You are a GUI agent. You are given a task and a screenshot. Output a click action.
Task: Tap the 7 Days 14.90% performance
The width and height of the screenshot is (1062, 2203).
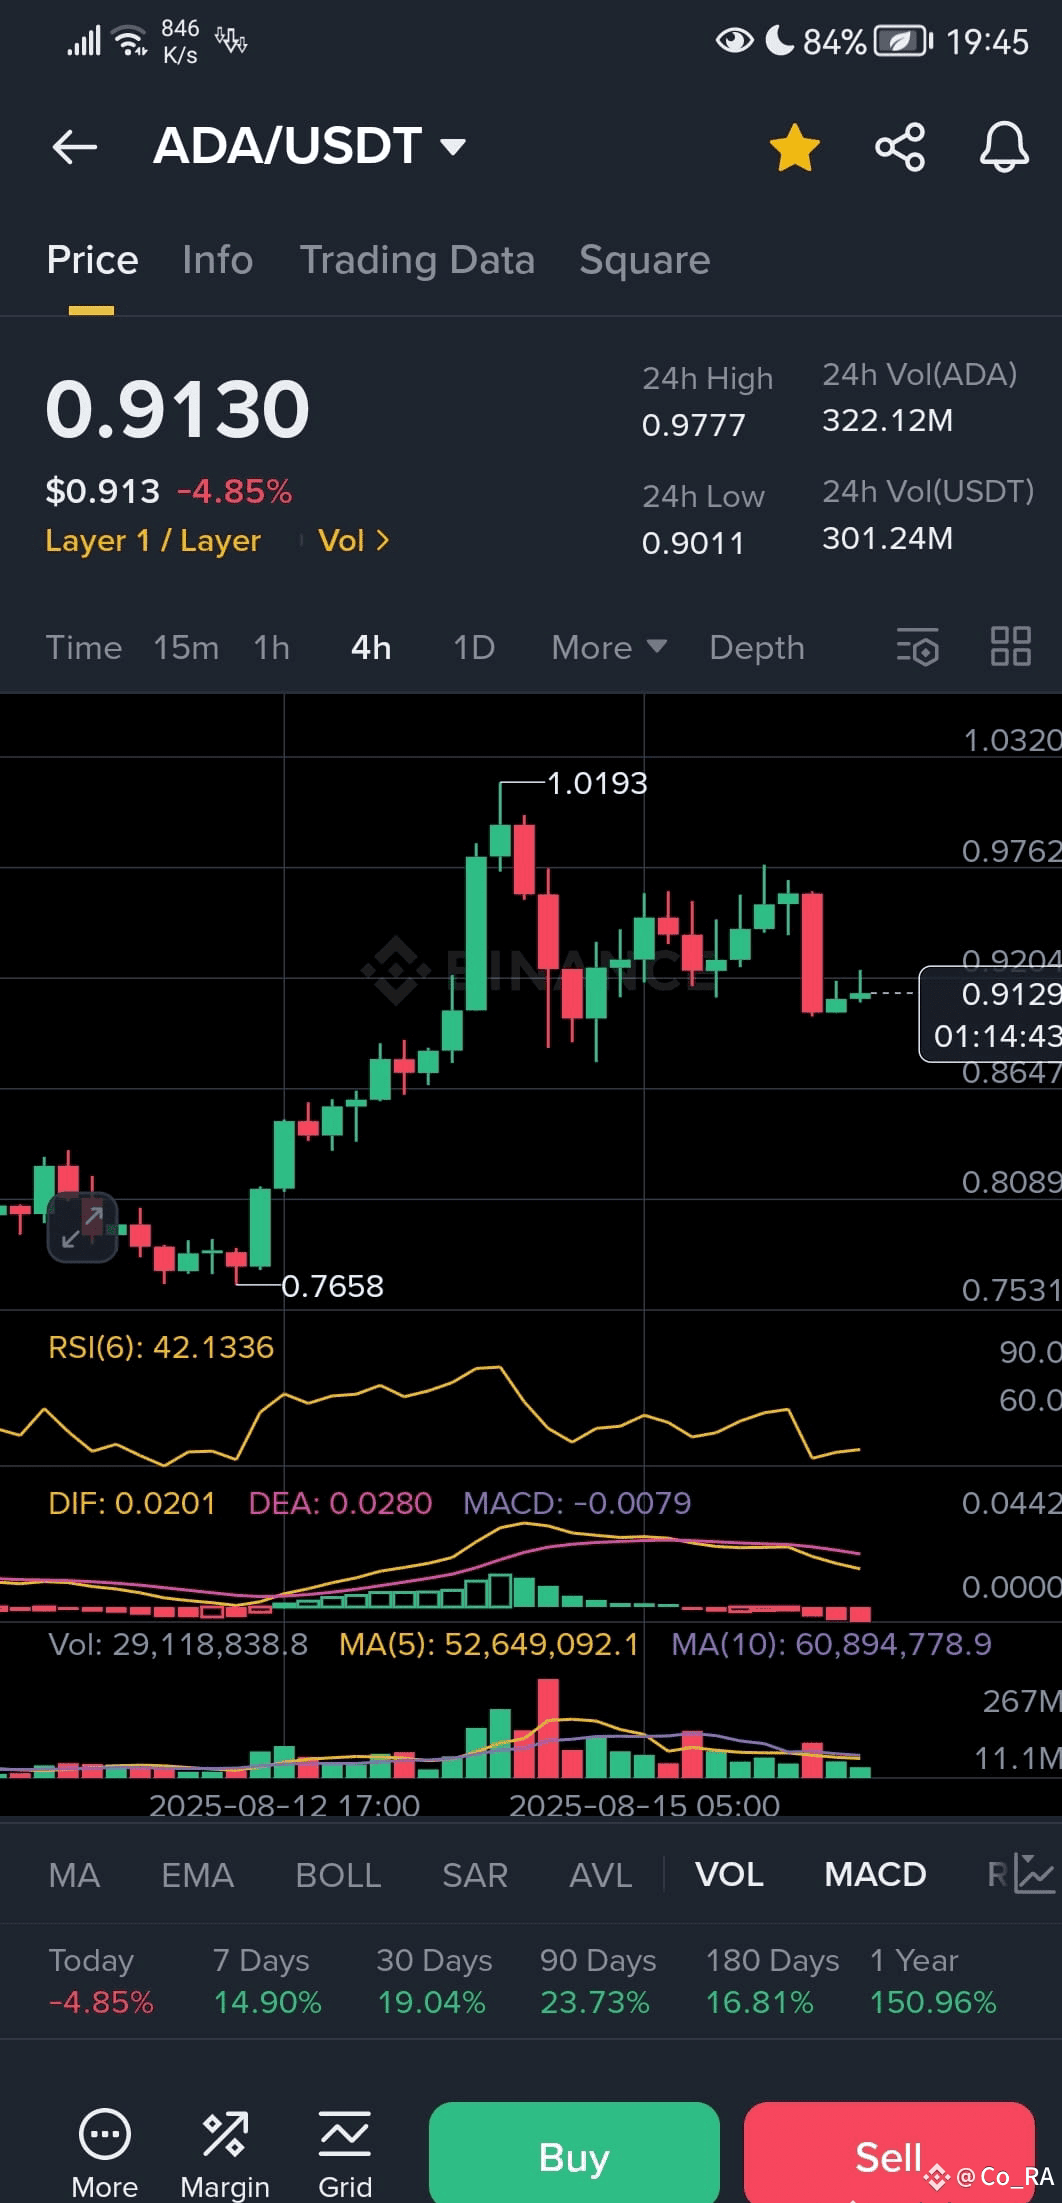pyautogui.click(x=267, y=1981)
